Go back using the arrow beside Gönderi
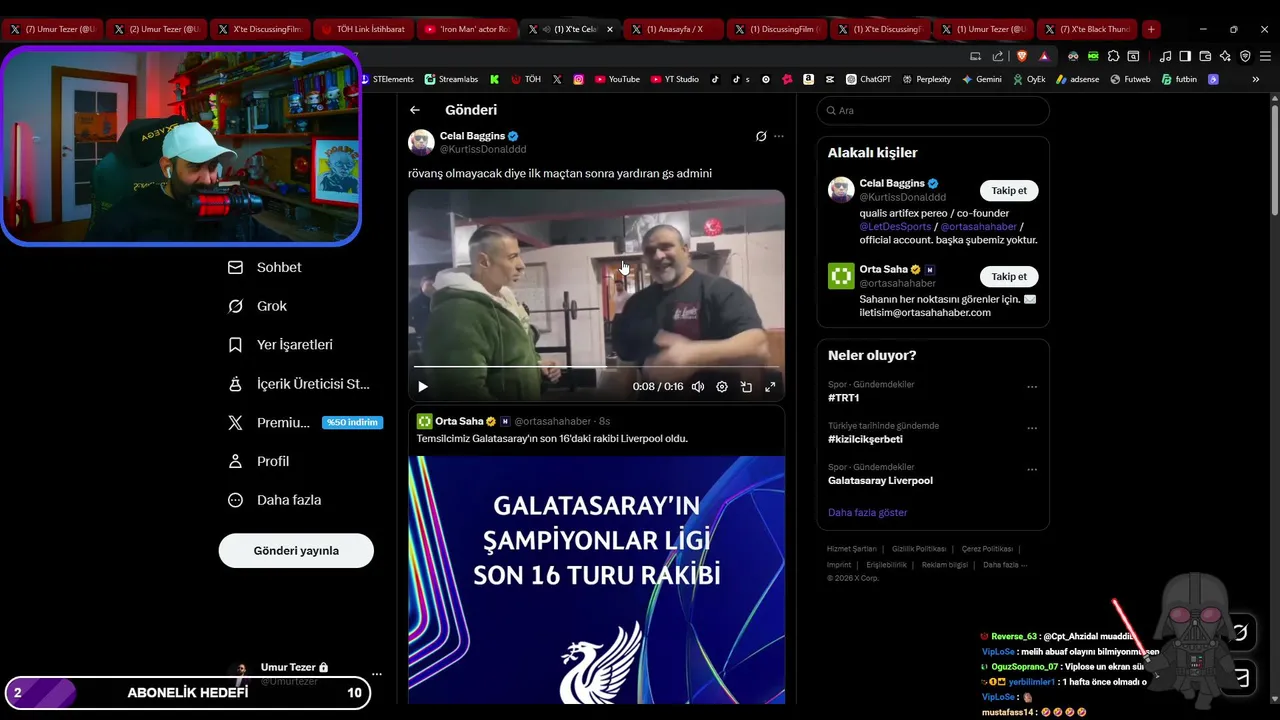The image size is (1280, 720). (415, 110)
